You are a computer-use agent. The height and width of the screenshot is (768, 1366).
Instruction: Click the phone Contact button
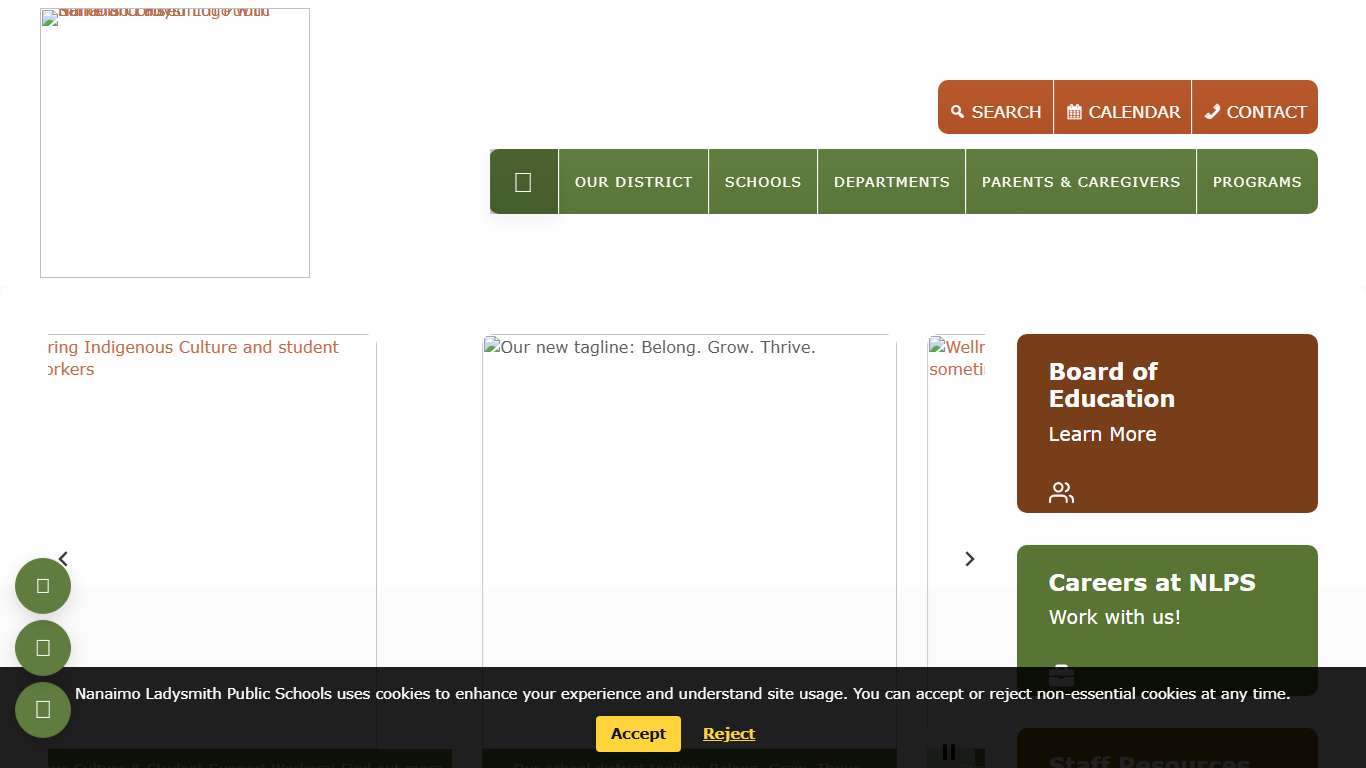[x=1255, y=111]
